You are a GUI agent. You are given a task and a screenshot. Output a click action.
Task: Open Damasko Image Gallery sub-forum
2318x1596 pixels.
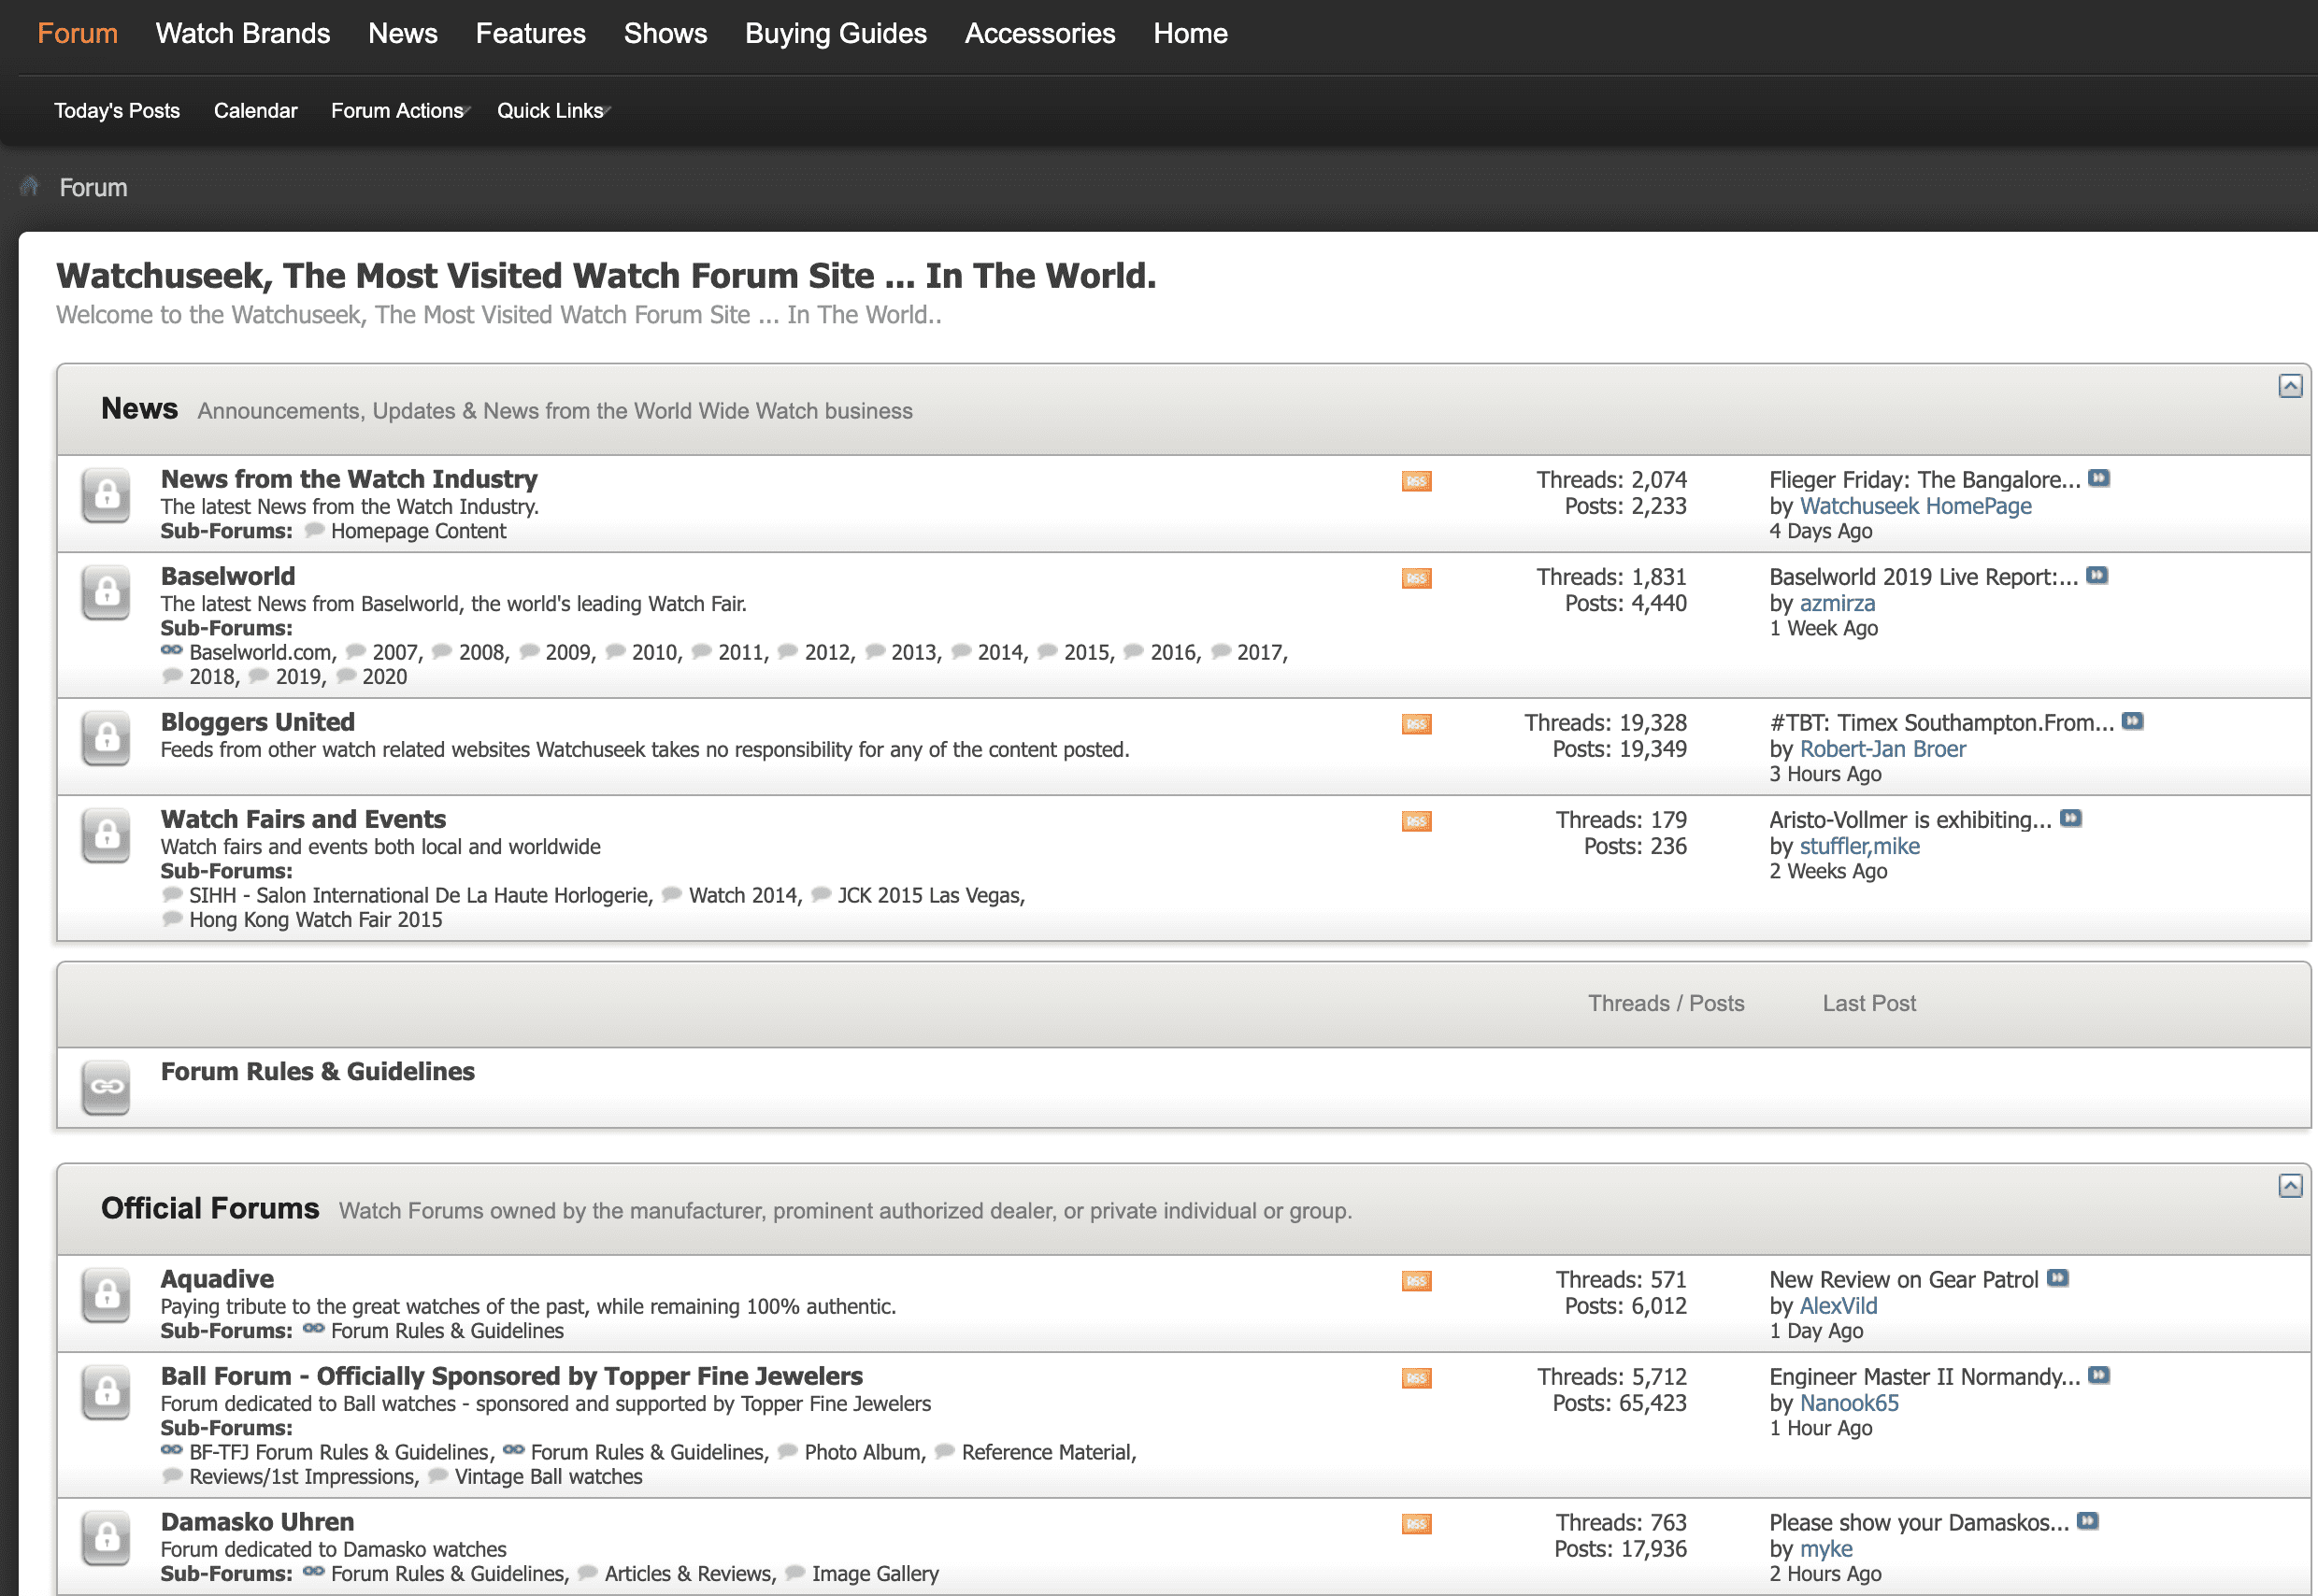(876, 1574)
